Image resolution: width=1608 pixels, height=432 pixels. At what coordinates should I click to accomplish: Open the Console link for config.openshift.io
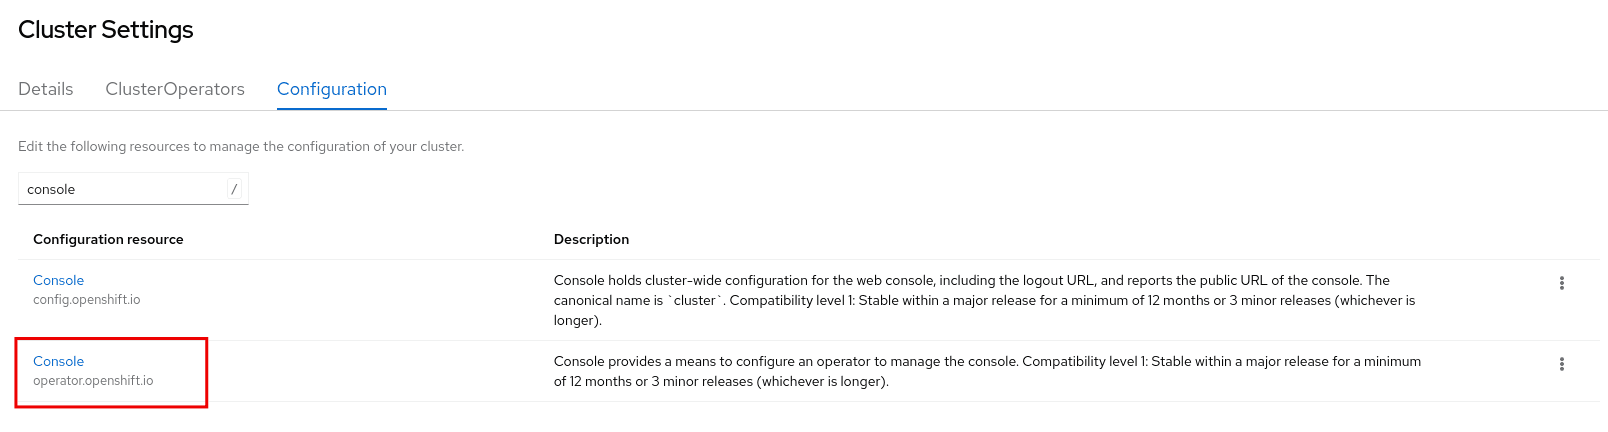[x=58, y=280]
